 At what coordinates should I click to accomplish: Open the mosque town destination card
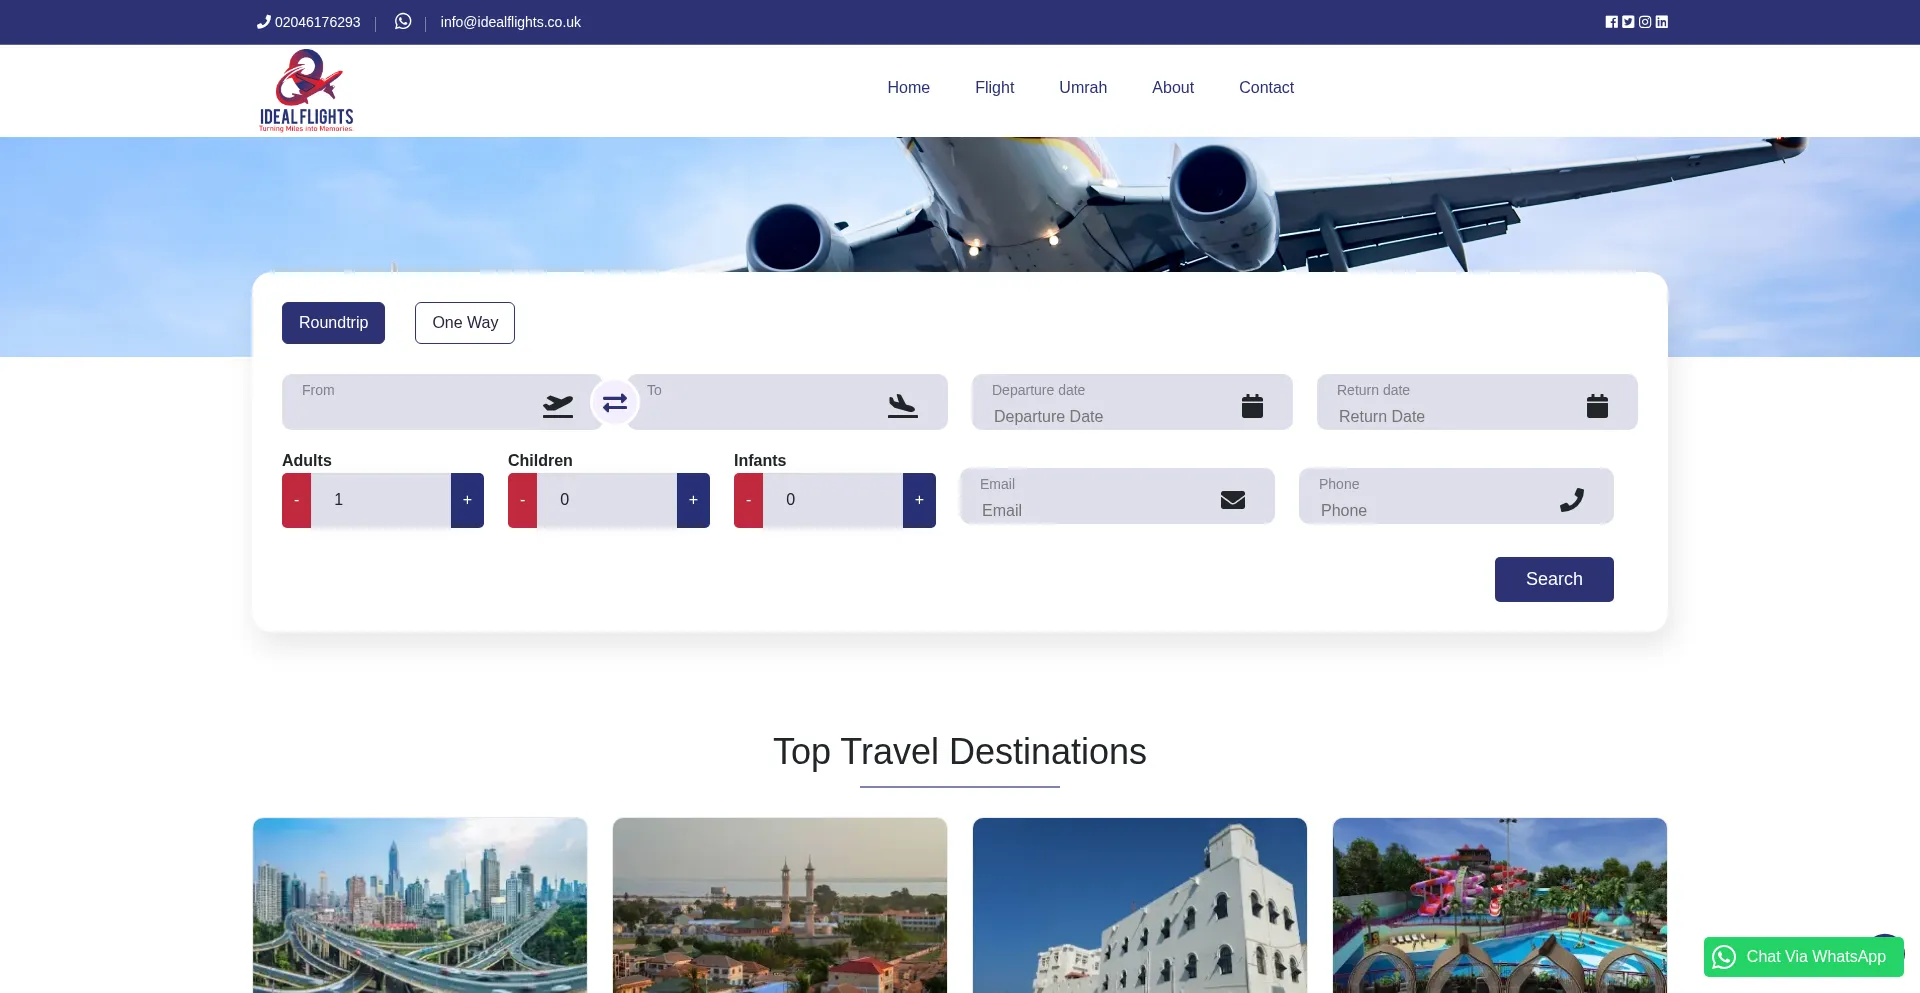click(x=780, y=905)
